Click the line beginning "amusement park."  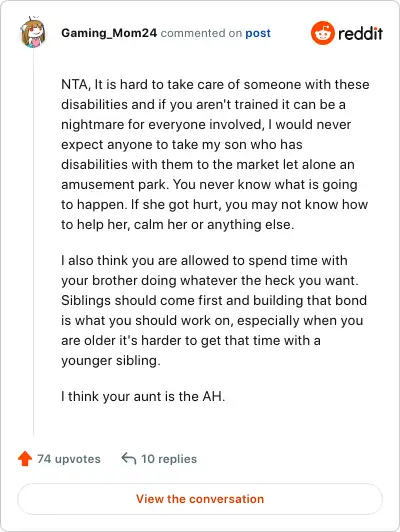coord(209,185)
